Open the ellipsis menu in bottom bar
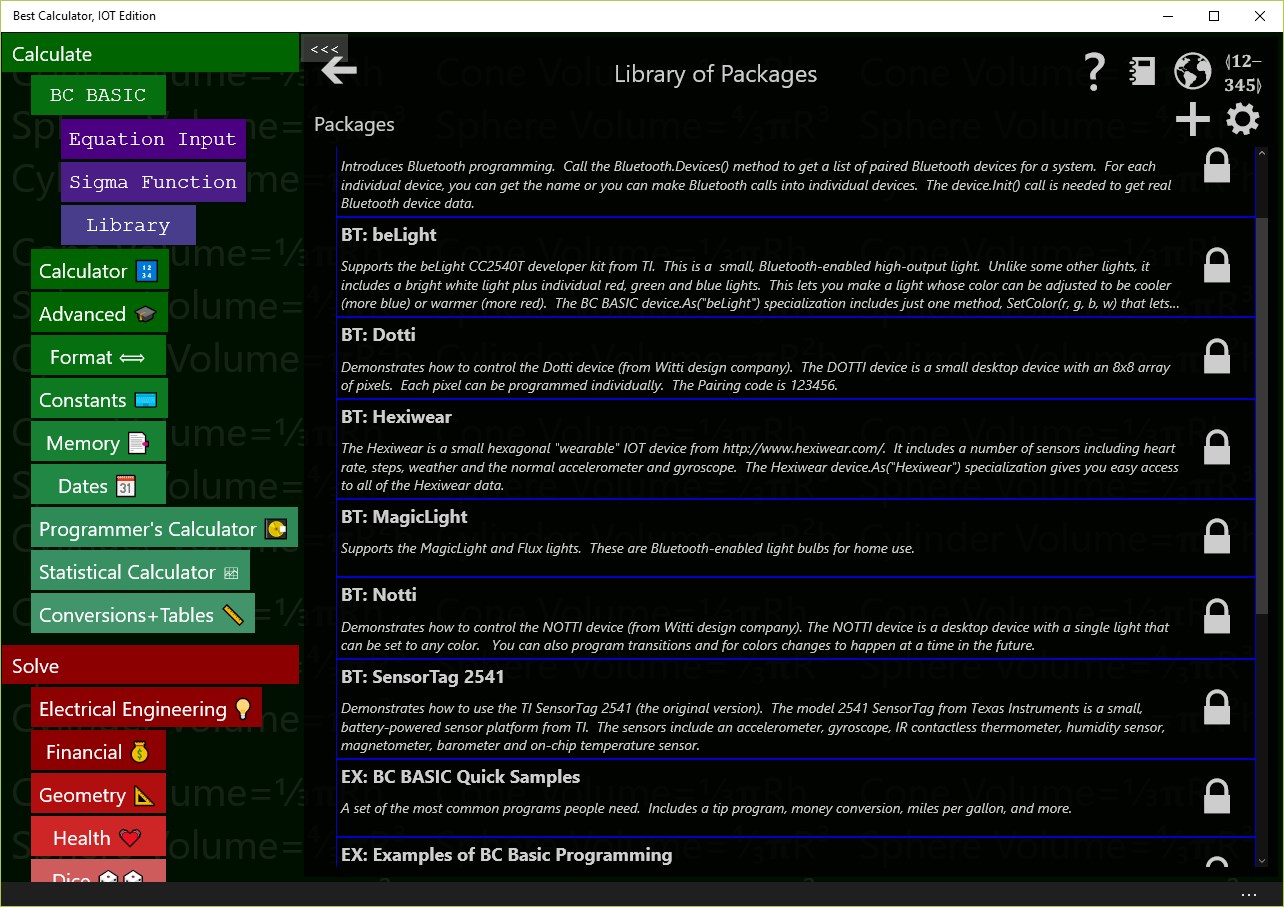 coord(1248,894)
